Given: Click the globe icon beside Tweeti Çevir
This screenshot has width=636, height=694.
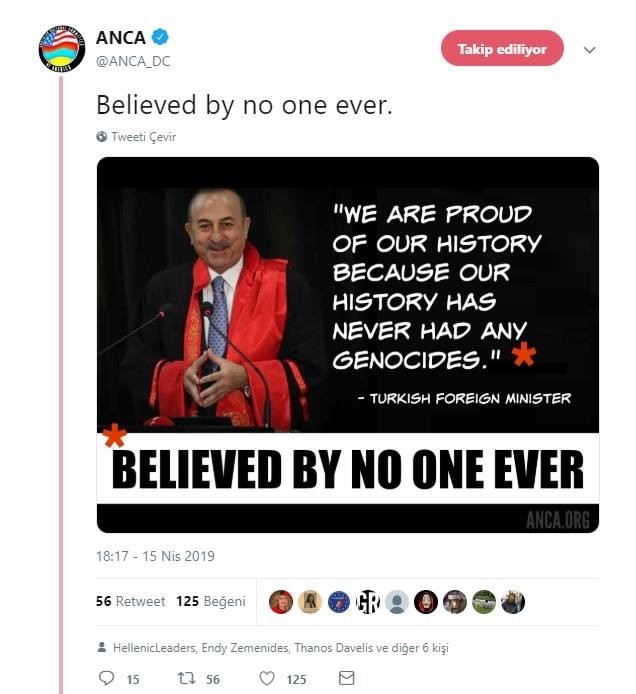Looking at the screenshot, I should click(102, 137).
